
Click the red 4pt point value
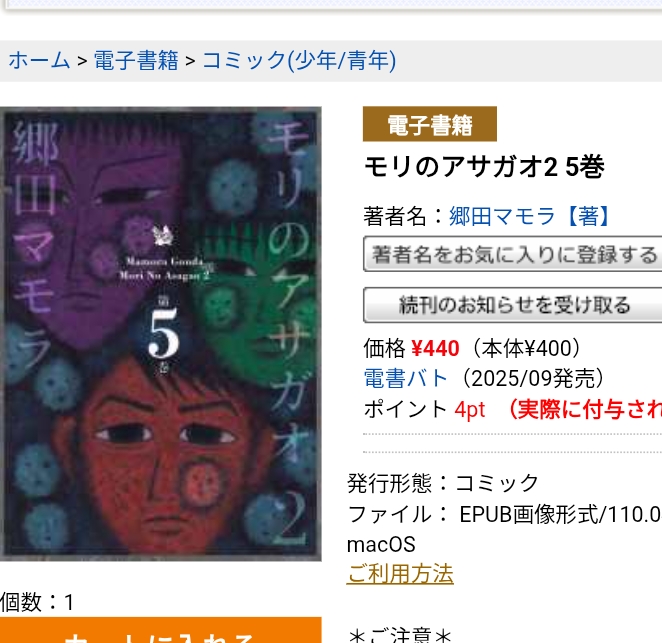coord(469,410)
